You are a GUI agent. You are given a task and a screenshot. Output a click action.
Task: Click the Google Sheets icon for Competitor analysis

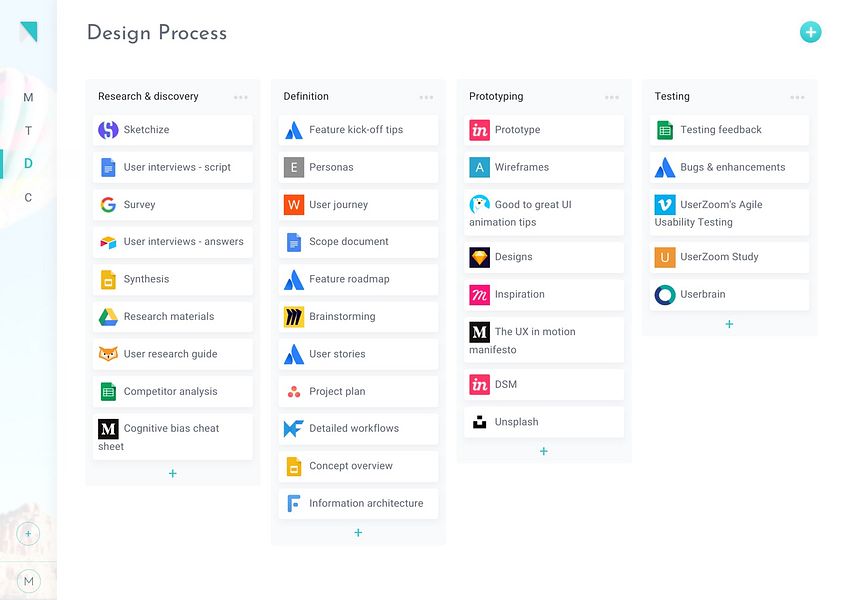click(108, 391)
